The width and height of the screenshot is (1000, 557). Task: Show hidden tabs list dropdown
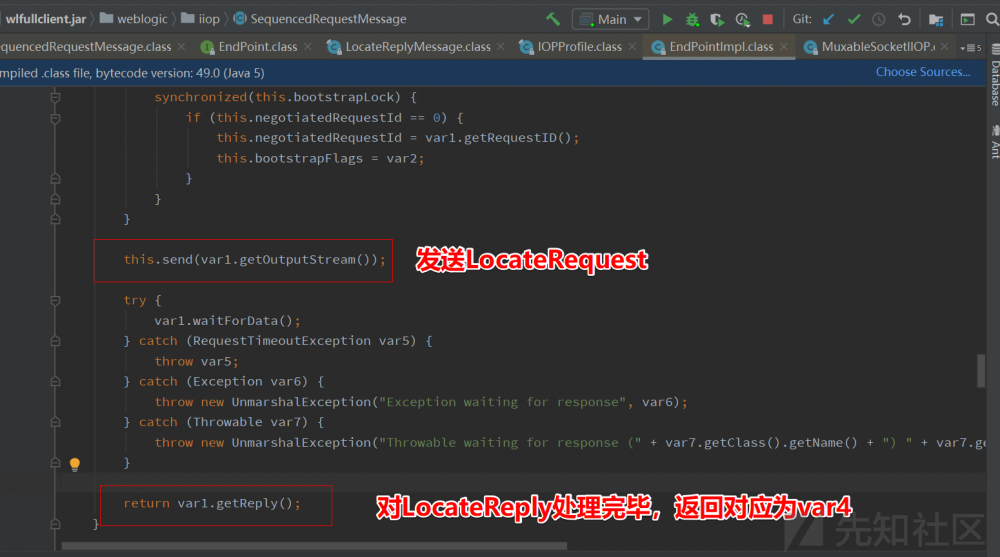coord(971,47)
